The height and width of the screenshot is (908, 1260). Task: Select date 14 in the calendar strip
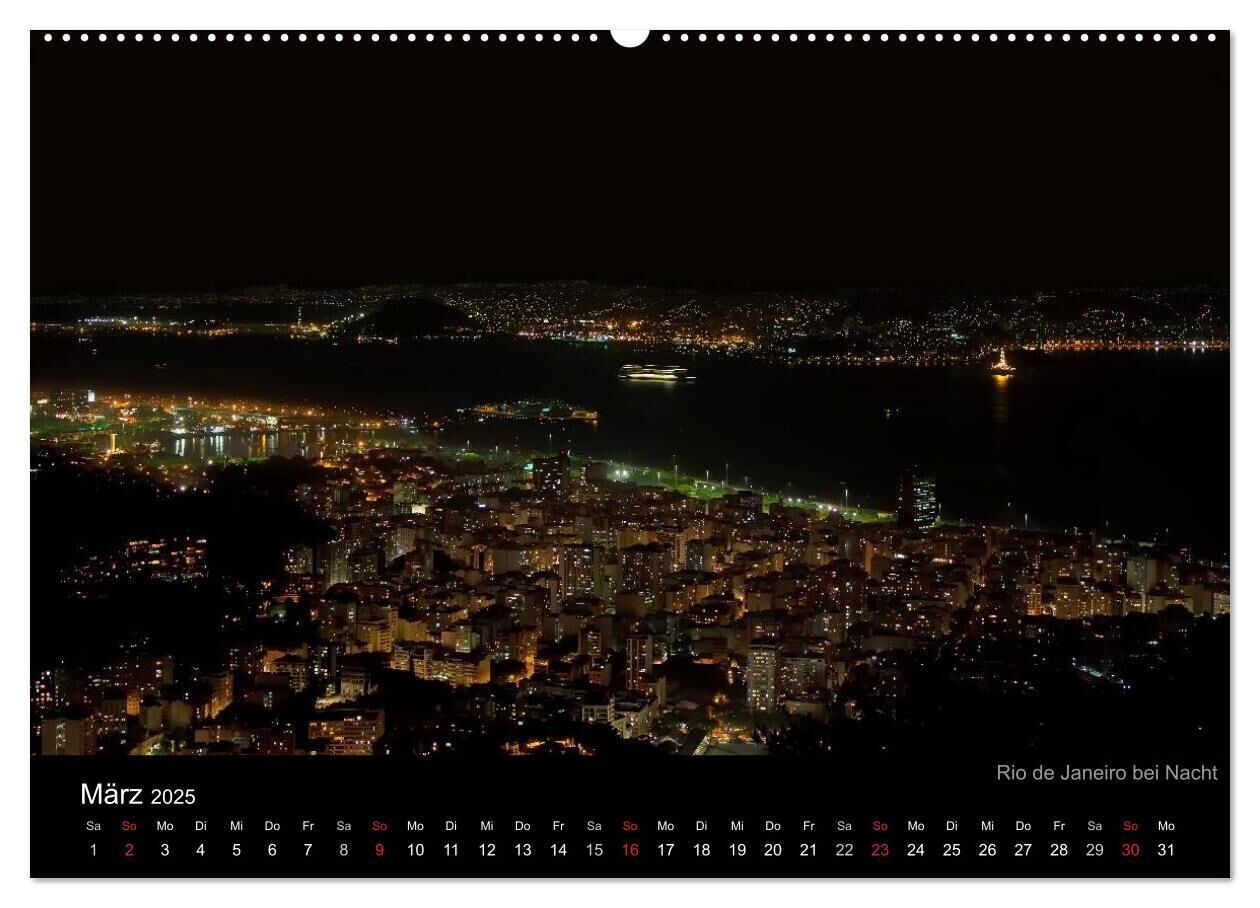pyautogui.click(x=558, y=850)
